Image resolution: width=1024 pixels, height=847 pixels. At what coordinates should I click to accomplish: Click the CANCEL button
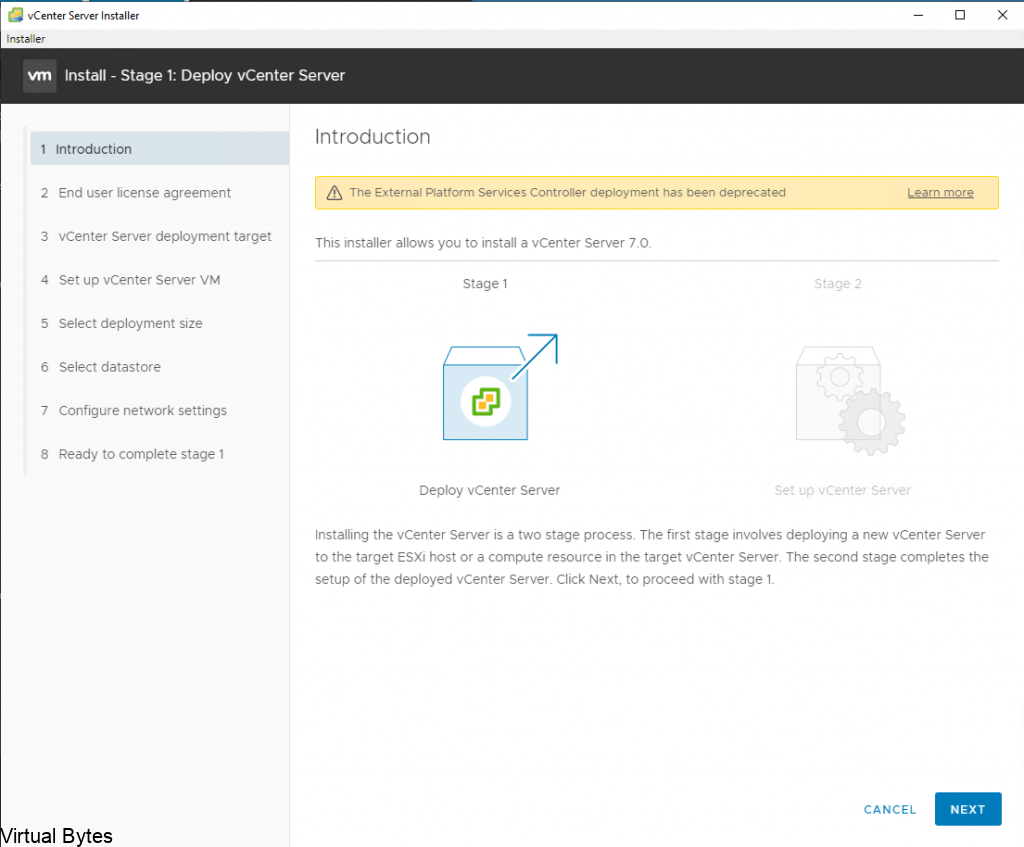click(889, 810)
